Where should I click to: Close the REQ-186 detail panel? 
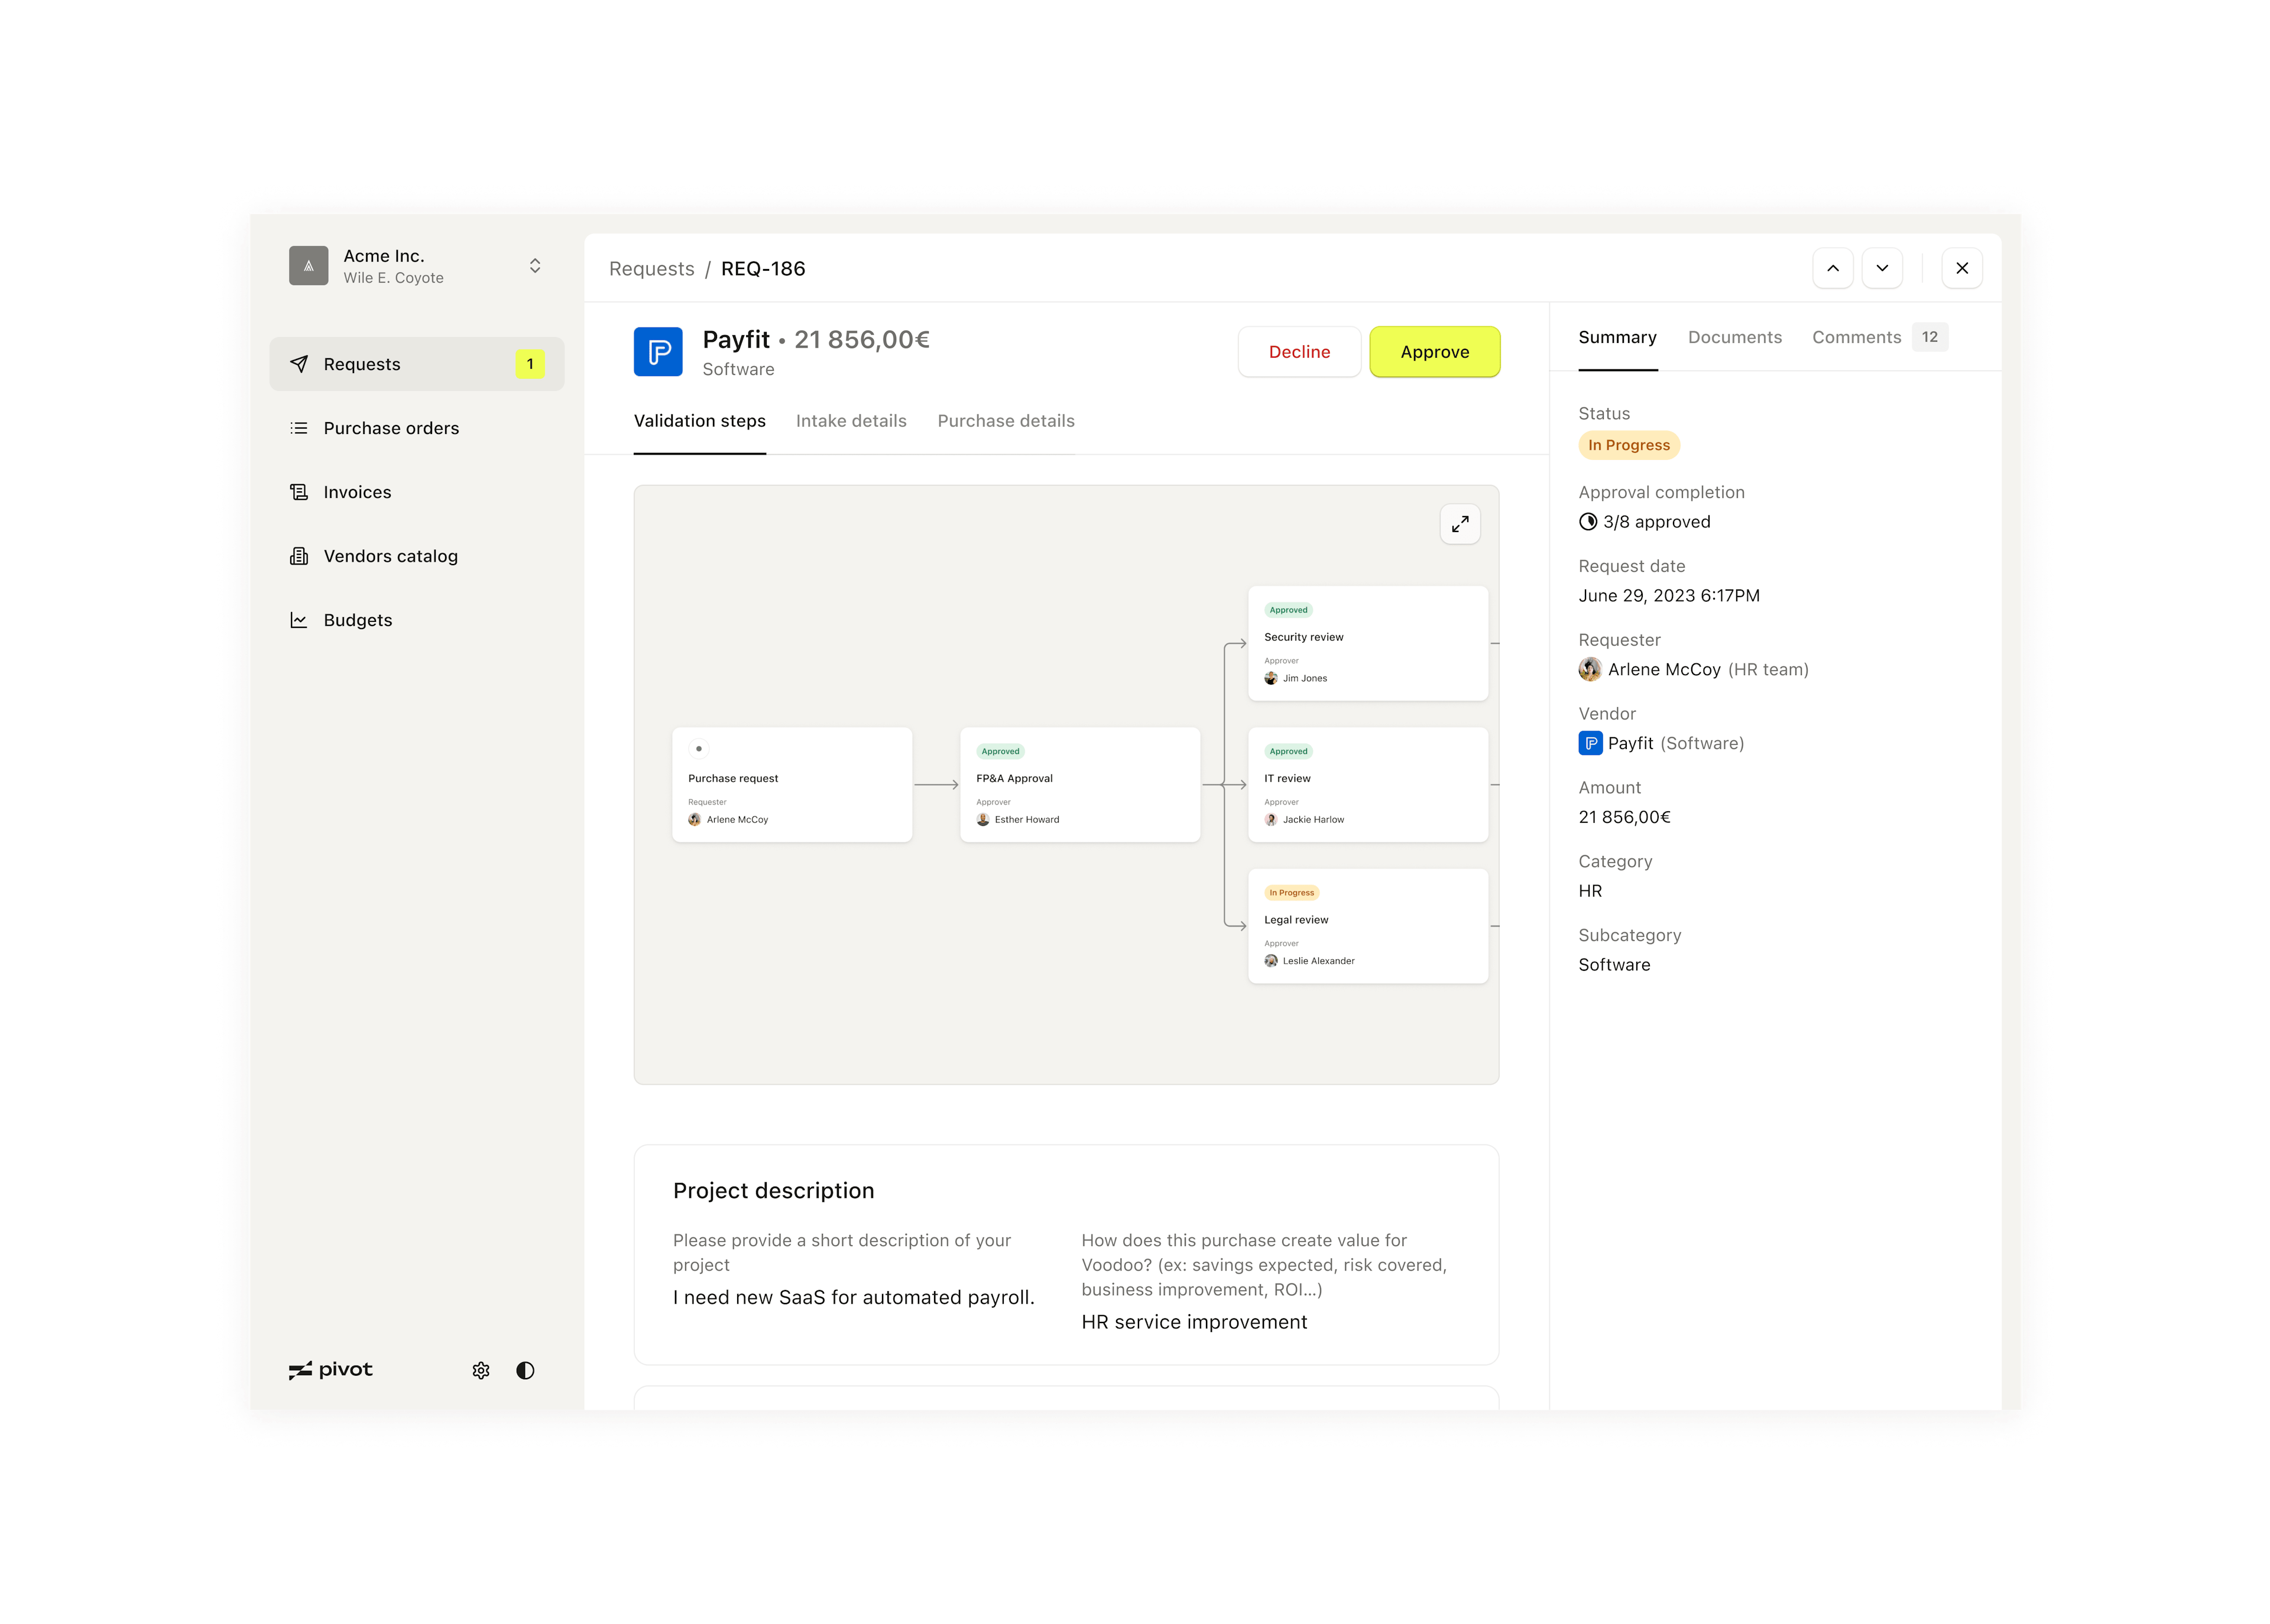coord(1962,268)
